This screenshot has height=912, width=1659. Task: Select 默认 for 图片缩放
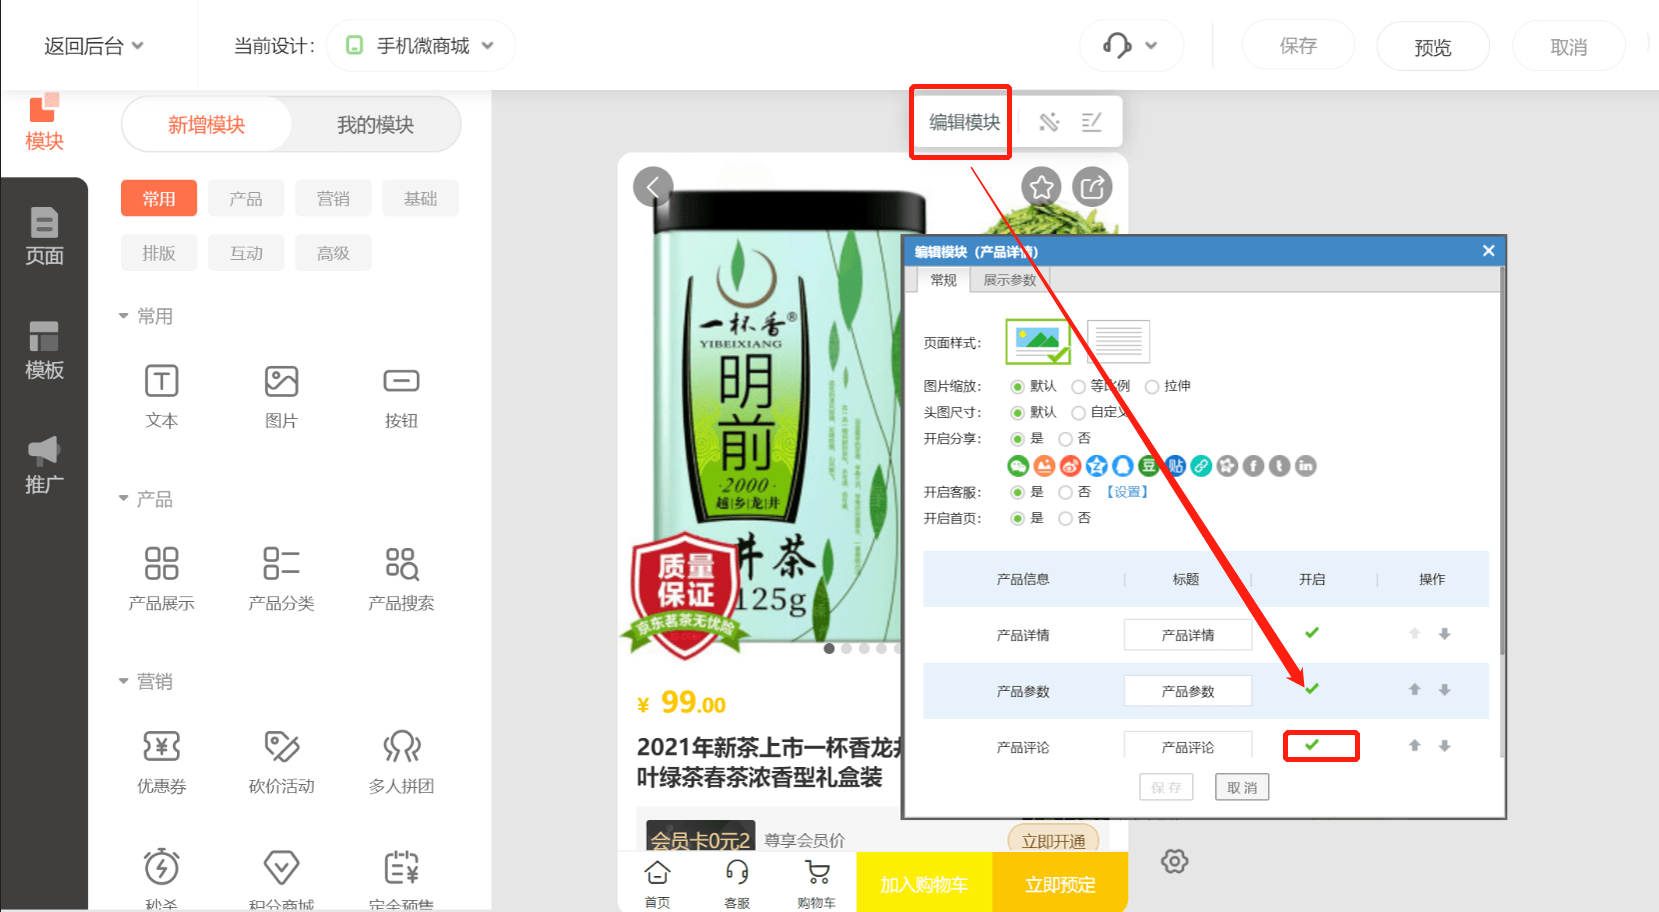click(1017, 386)
